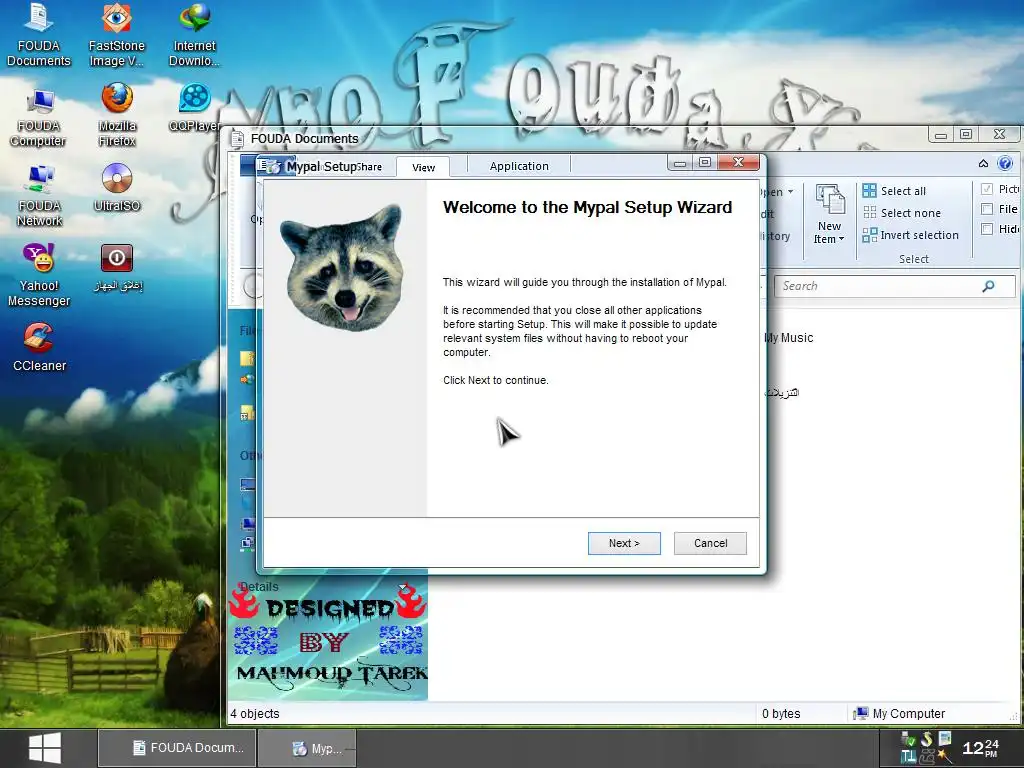Screen dimensions: 1024x768
Task: Open the FOUDA Network desktop icon
Action: (x=39, y=196)
